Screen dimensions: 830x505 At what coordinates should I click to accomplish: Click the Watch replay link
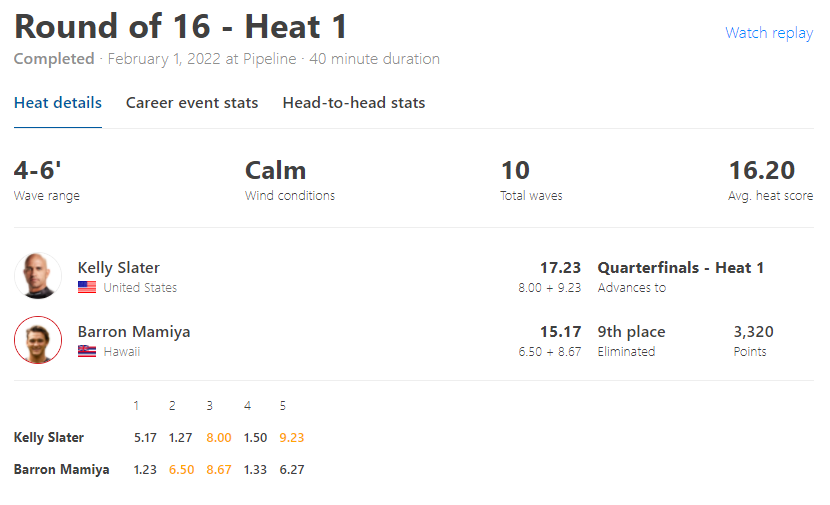769,33
